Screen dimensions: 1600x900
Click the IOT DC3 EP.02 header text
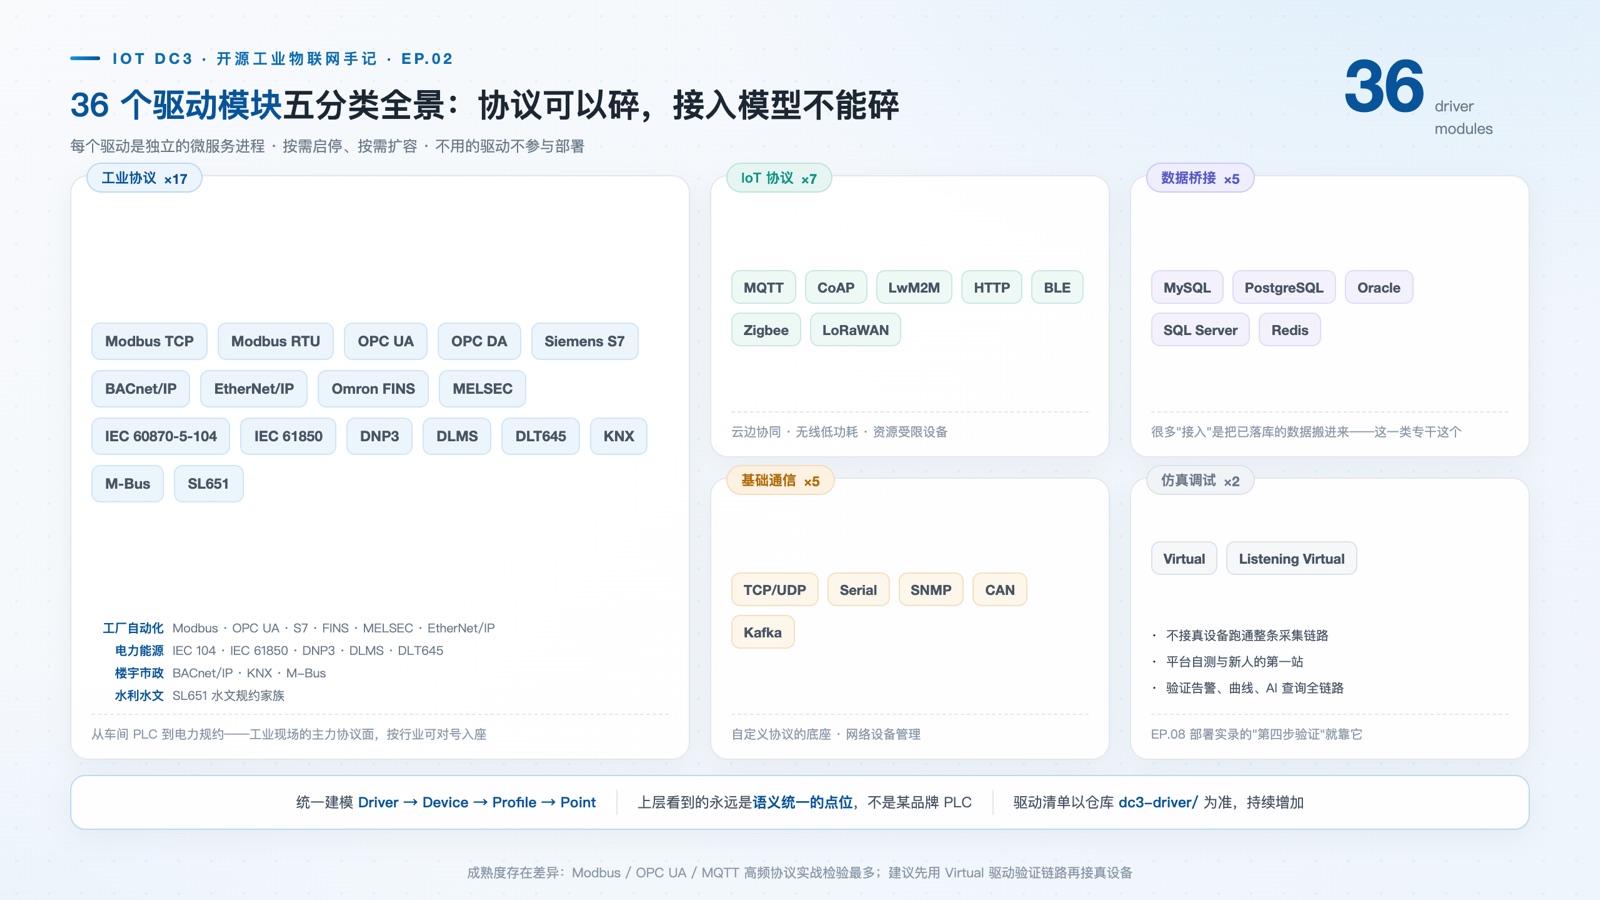coord(283,59)
